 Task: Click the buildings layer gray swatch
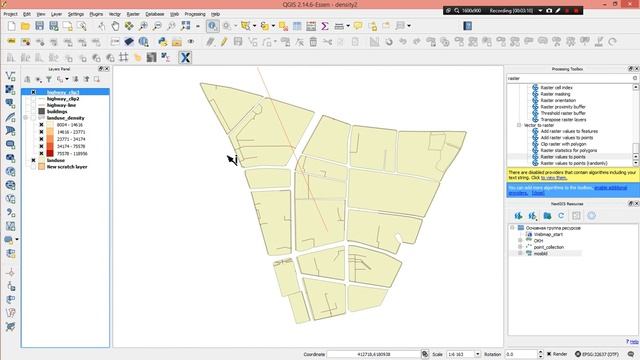(42, 111)
